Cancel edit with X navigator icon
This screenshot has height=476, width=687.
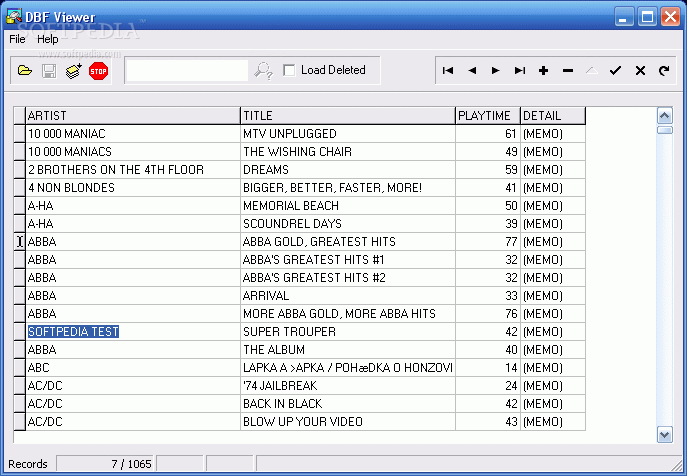coord(640,70)
